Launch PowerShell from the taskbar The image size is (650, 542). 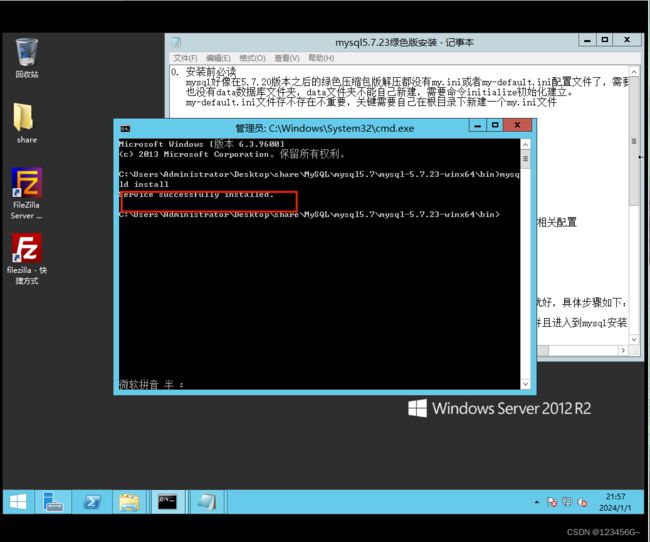91,502
